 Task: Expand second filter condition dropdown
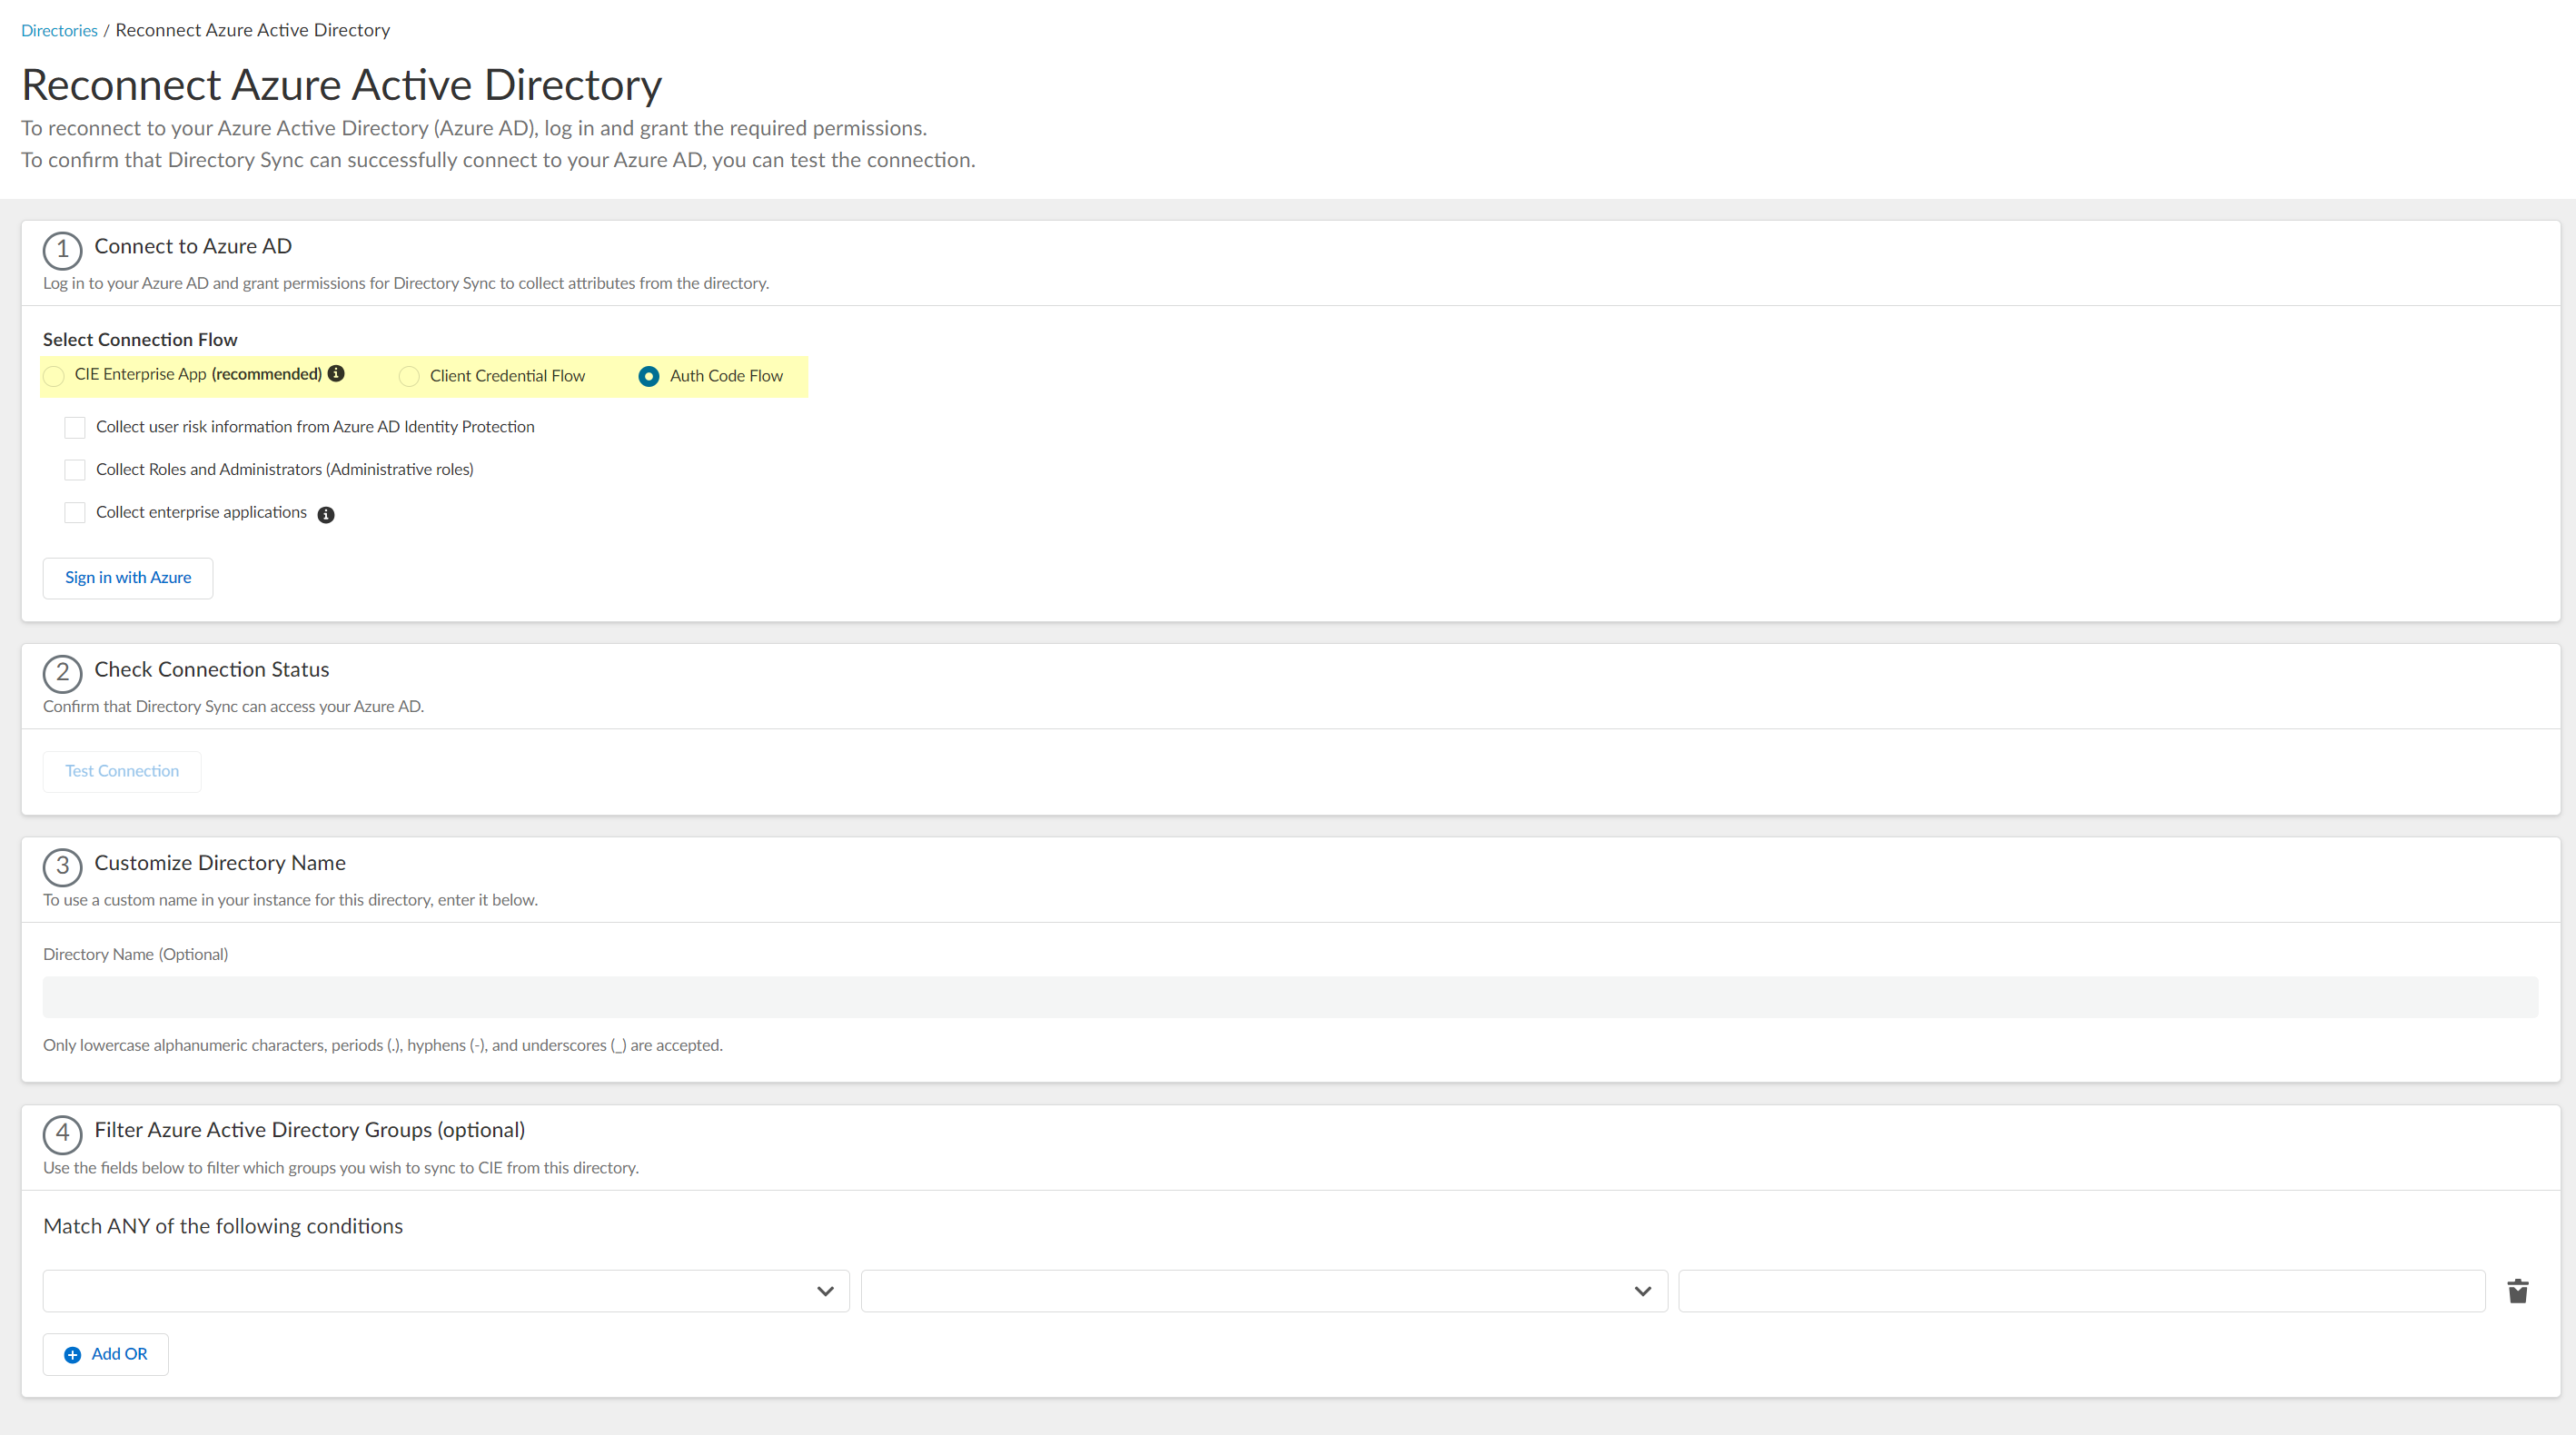click(1263, 1291)
